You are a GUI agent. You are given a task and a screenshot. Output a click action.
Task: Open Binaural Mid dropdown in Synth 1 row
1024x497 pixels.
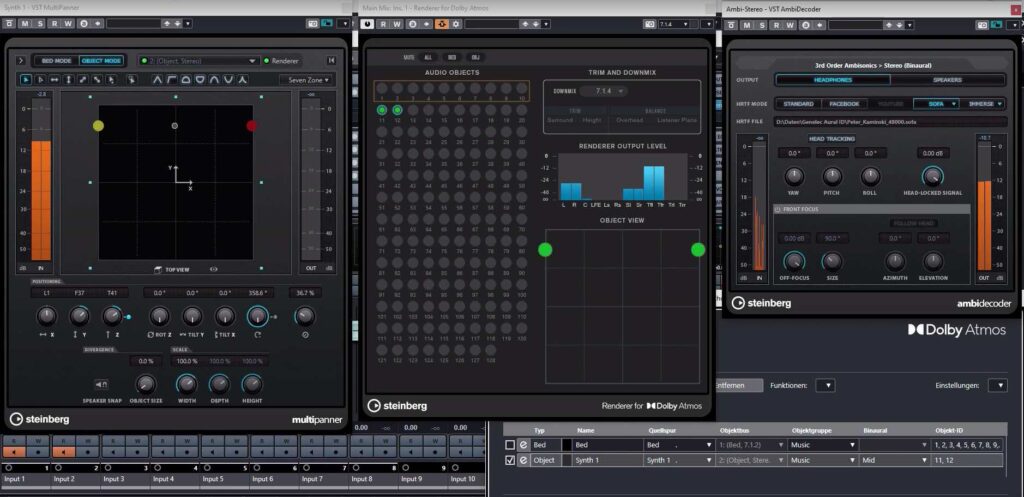(x=895, y=460)
